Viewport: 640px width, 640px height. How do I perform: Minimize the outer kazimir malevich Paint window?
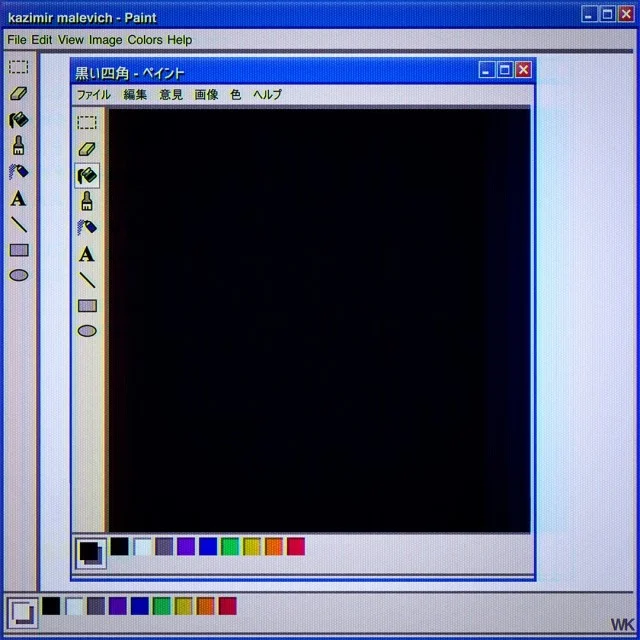coord(589,14)
